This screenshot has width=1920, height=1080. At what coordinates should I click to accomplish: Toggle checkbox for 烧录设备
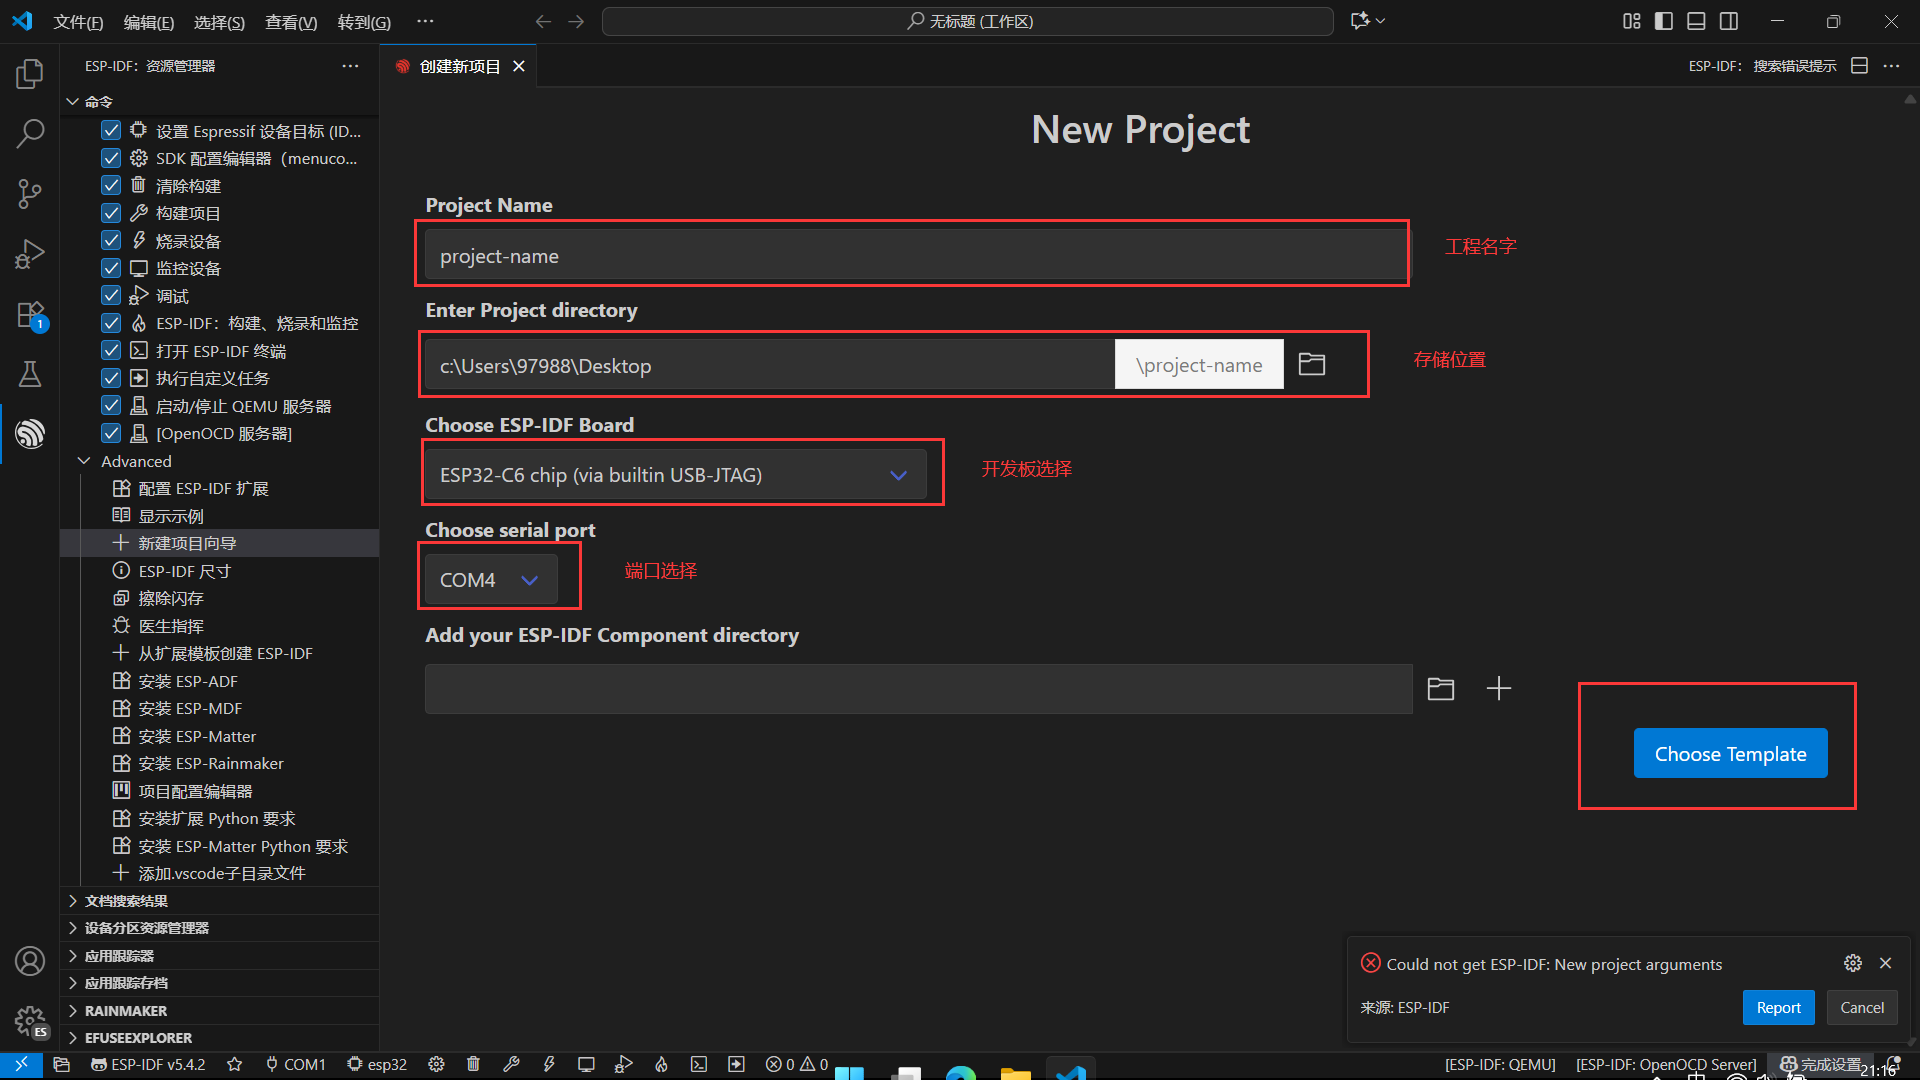(111, 240)
